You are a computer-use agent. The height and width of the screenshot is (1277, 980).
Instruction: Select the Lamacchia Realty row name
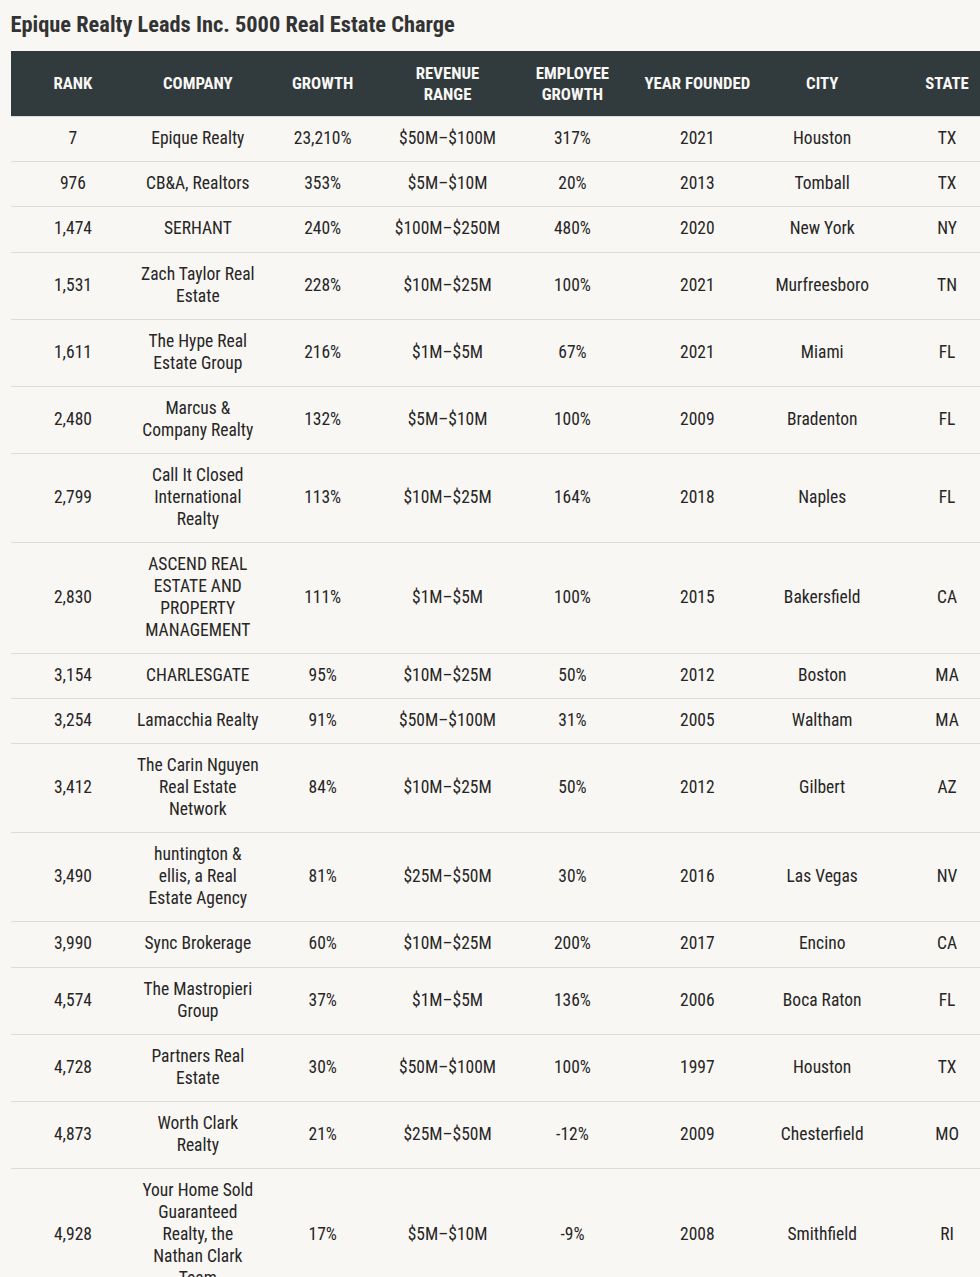tap(197, 720)
